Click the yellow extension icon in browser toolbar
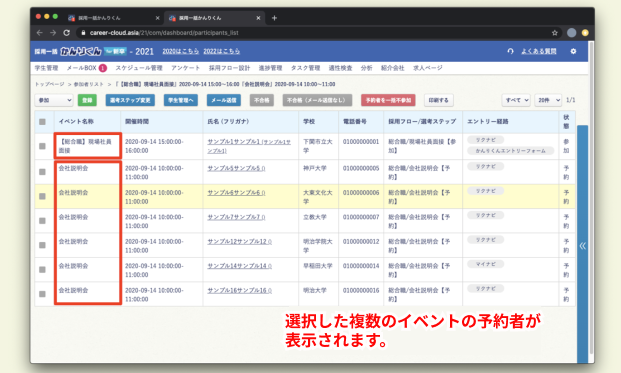Screen dimensions: 621x373 tap(585, 33)
